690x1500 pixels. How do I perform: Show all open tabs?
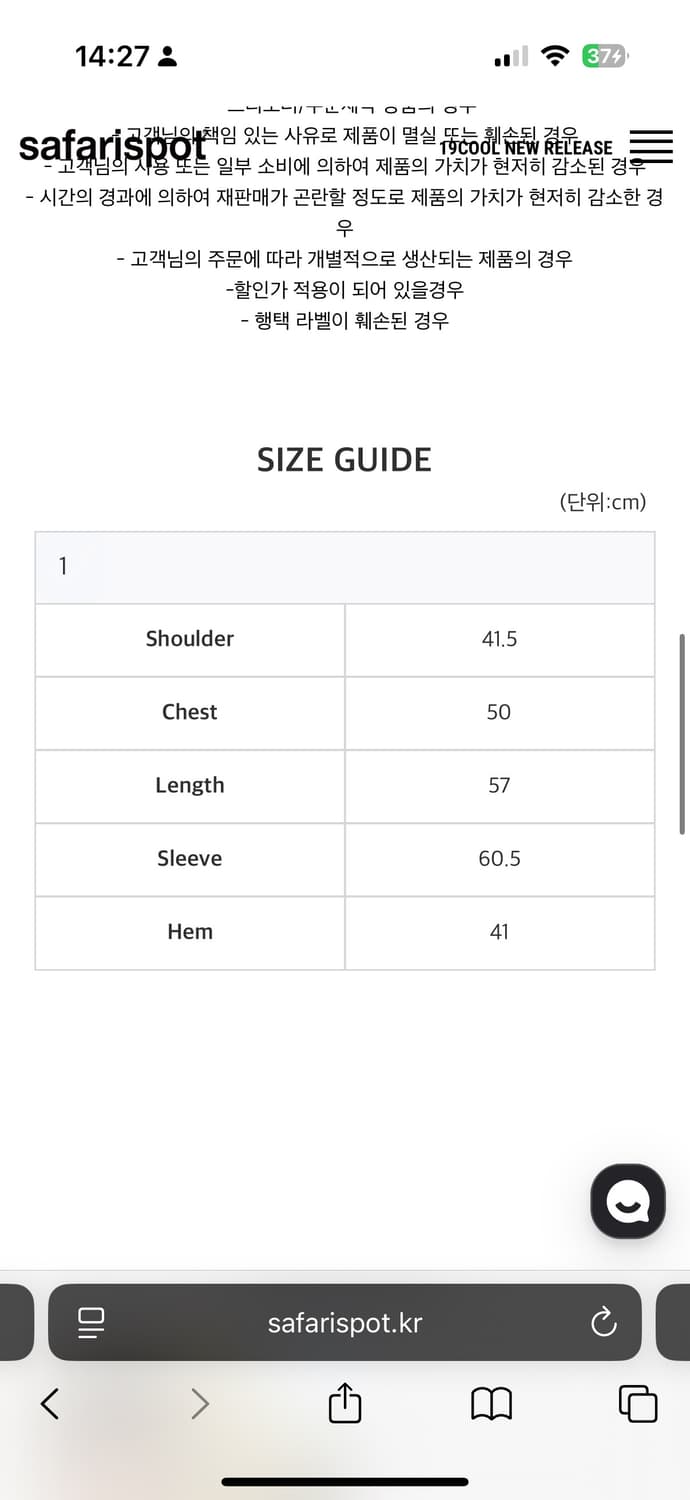tap(637, 1404)
